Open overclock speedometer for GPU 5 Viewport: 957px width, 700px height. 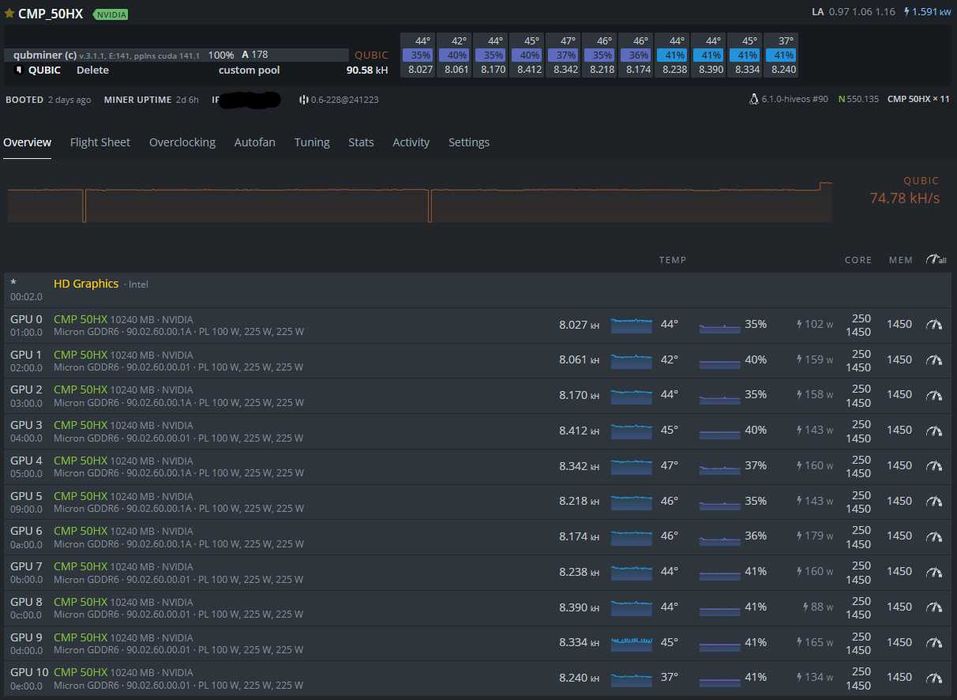coord(934,501)
